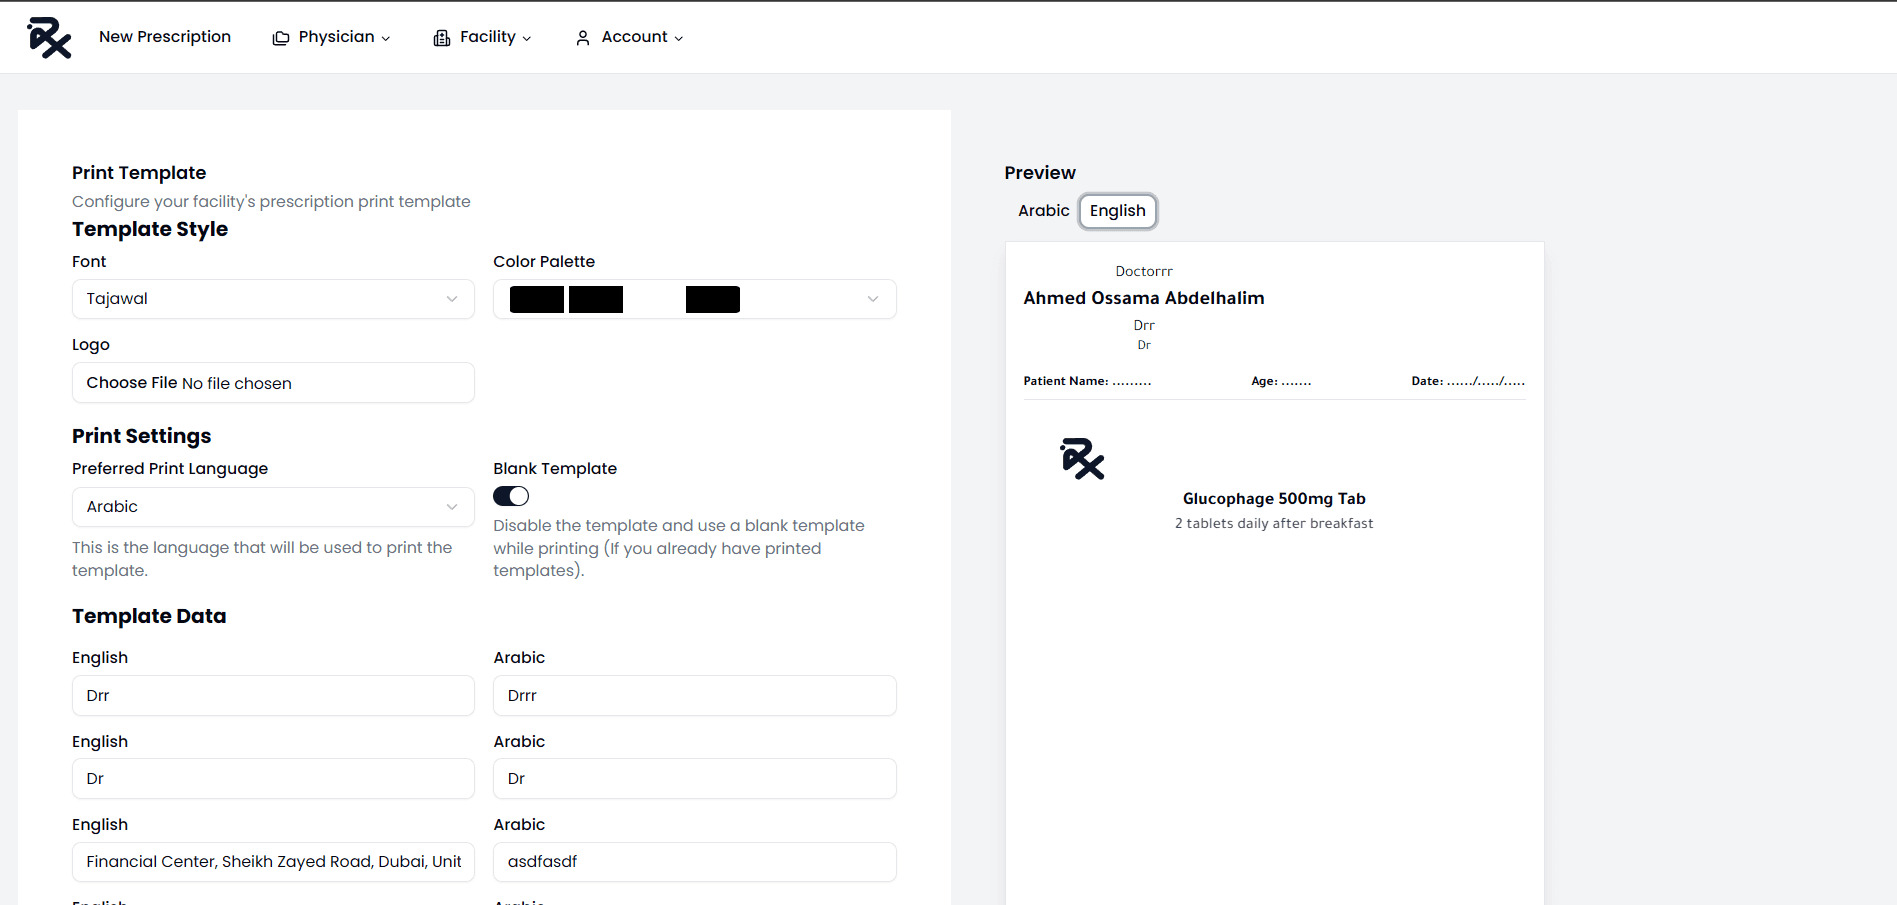Click the Arabic field containing asdfasdf
The width and height of the screenshot is (1897, 905).
(x=694, y=862)
